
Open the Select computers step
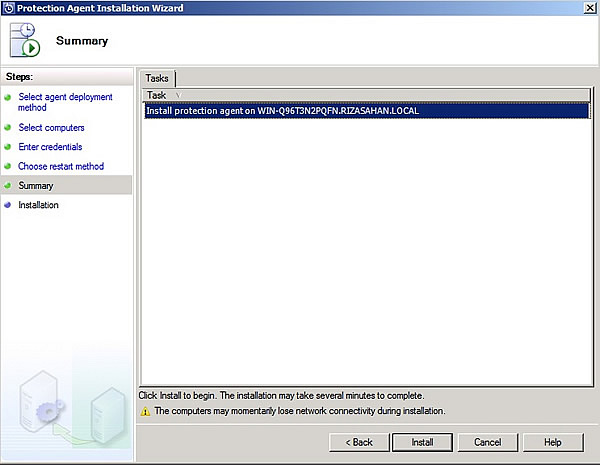click(51, 128)
